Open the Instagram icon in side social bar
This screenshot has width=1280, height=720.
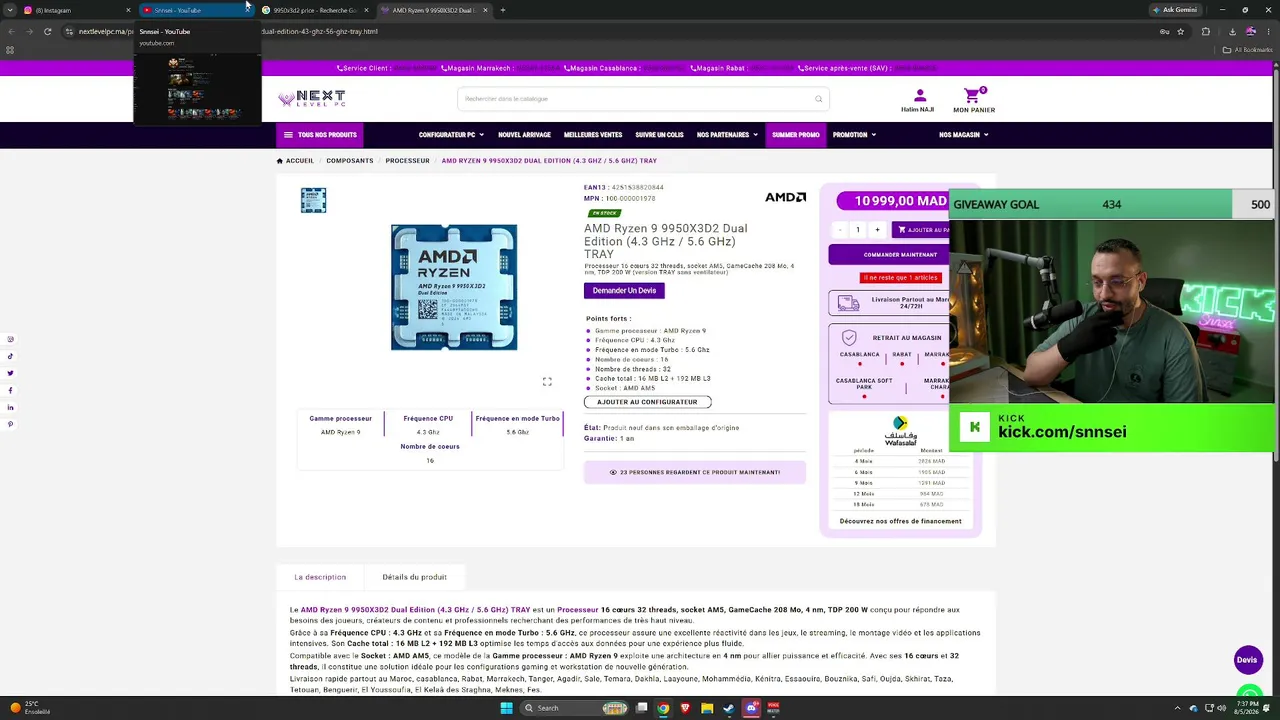click(x=10, y=339)
